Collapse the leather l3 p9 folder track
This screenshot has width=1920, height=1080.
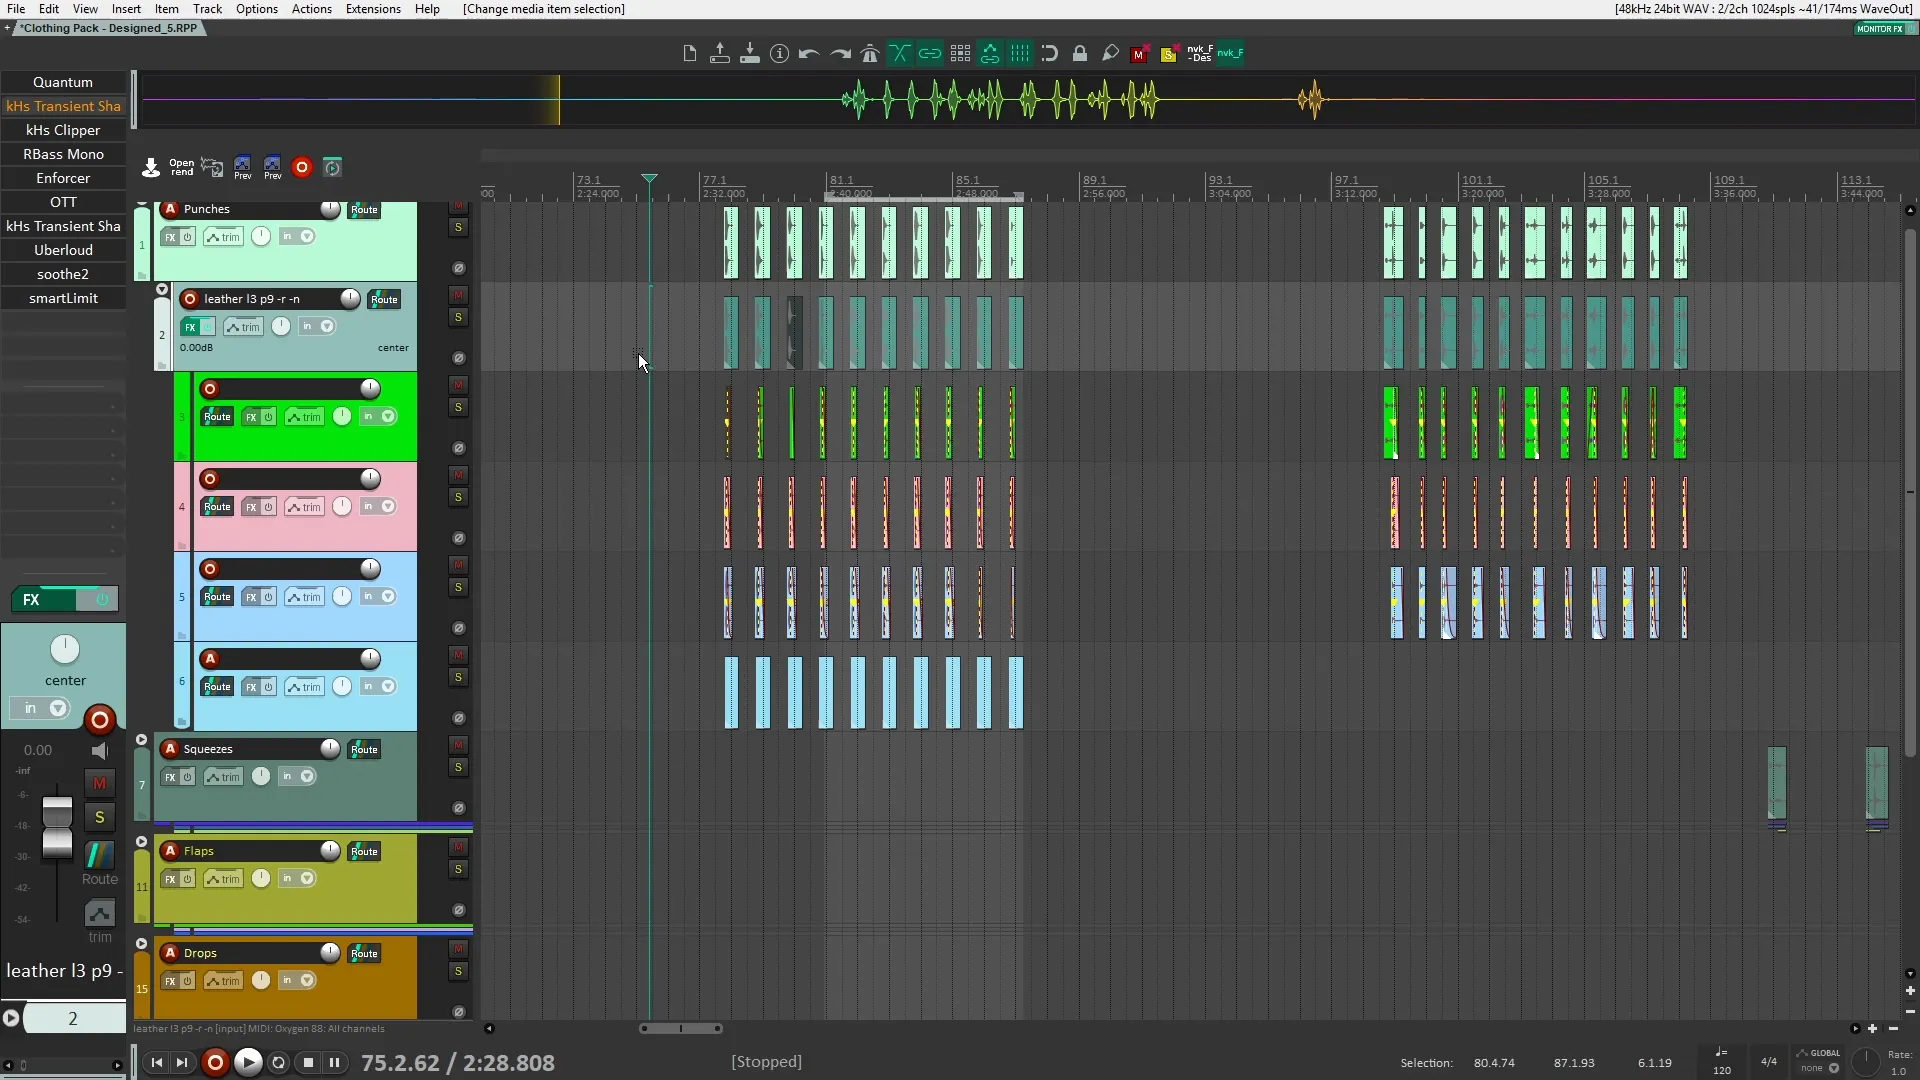162,290
